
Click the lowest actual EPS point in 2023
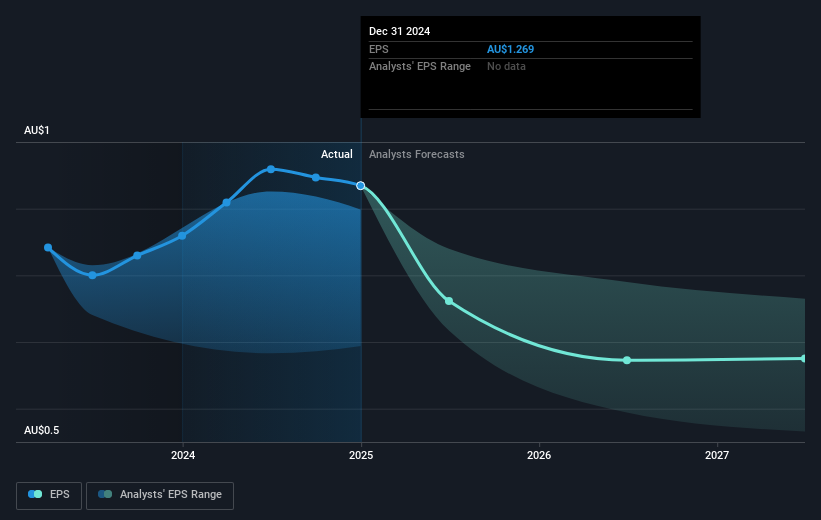(x=92, y=275)
